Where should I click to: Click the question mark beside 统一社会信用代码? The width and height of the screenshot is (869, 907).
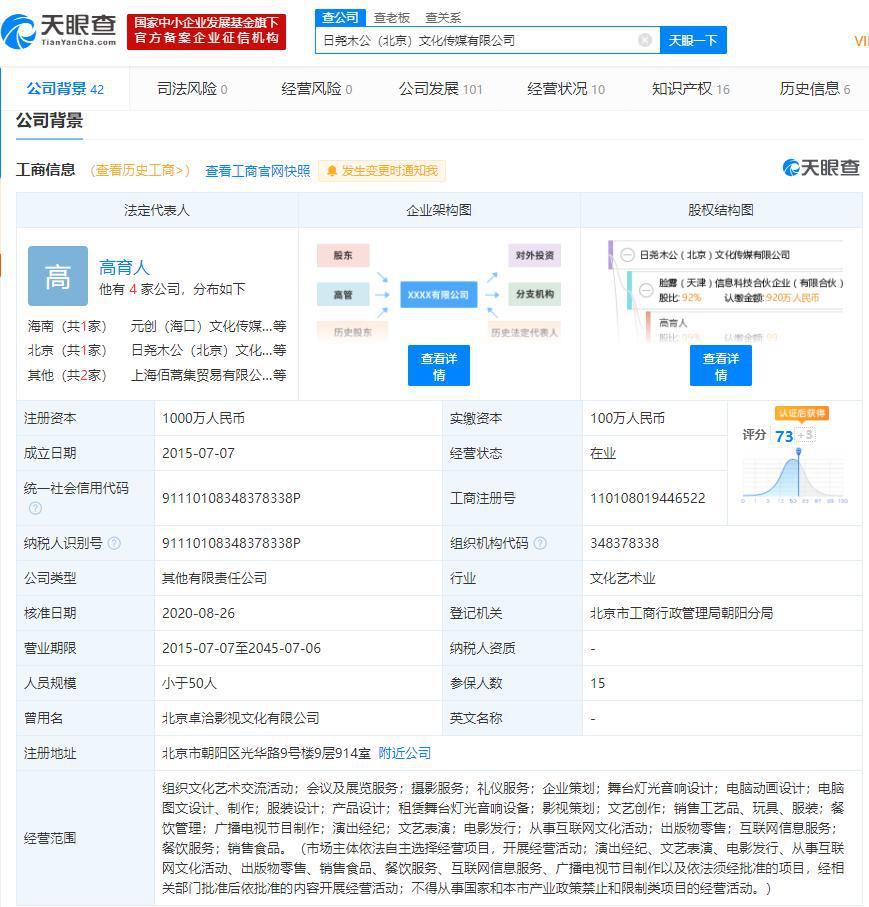(x=34, y=507)
